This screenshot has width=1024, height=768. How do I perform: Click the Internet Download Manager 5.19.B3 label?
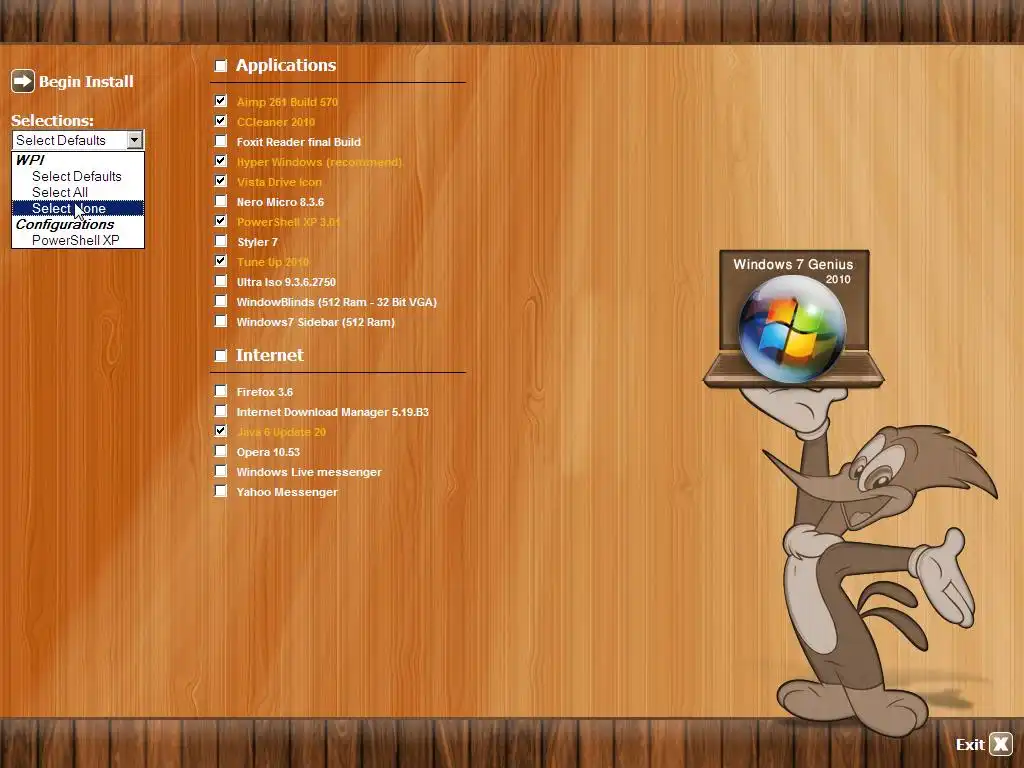(332, 412)
